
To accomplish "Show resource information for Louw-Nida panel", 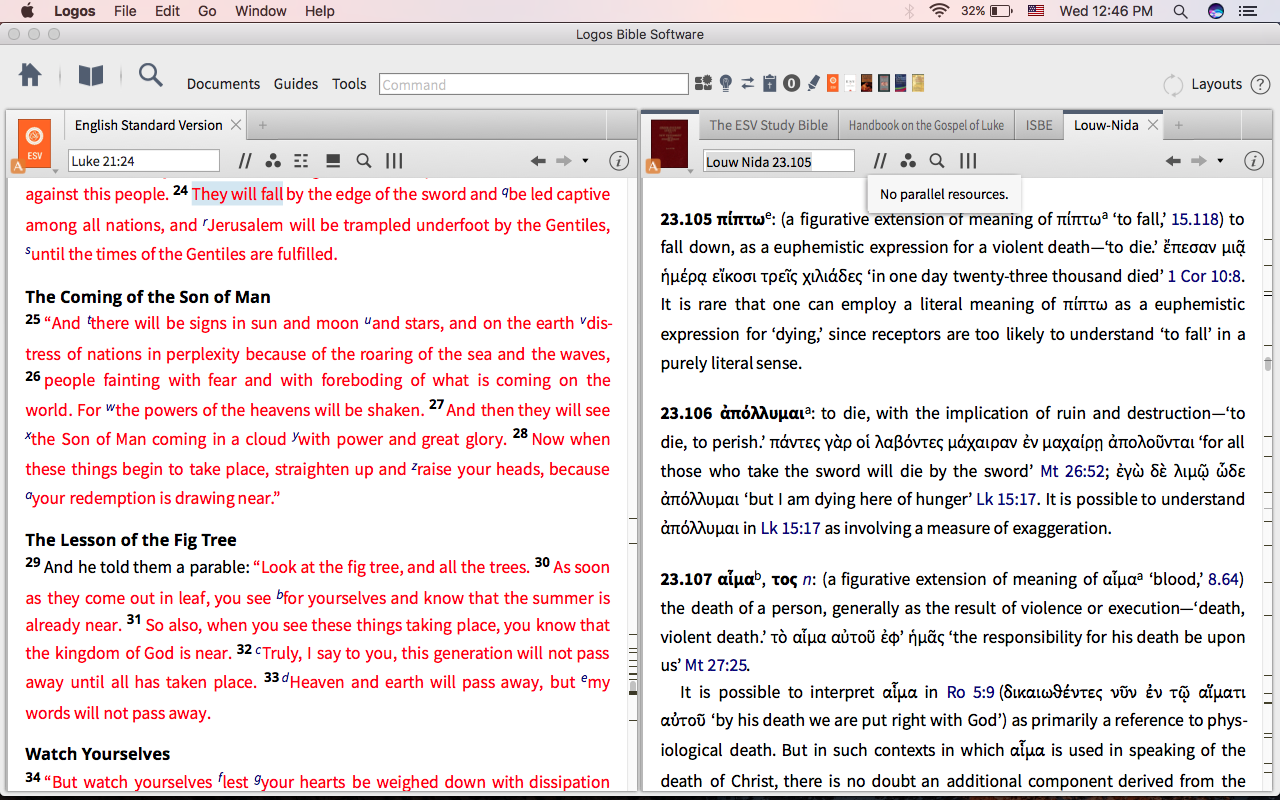I will [1254, 161].
